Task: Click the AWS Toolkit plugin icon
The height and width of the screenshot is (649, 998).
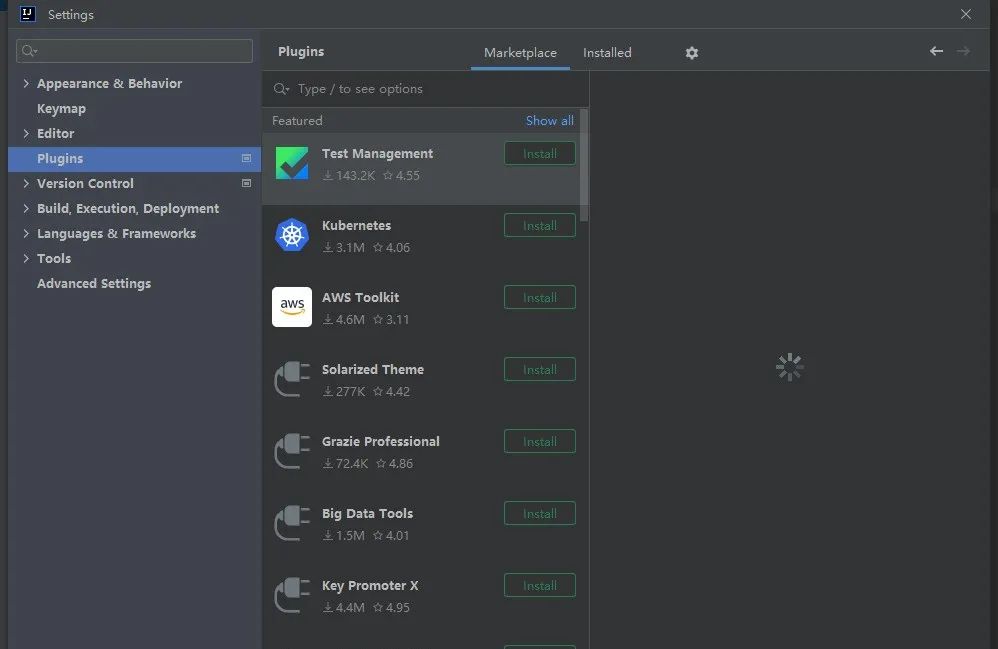Action: [x=292, y=307]
